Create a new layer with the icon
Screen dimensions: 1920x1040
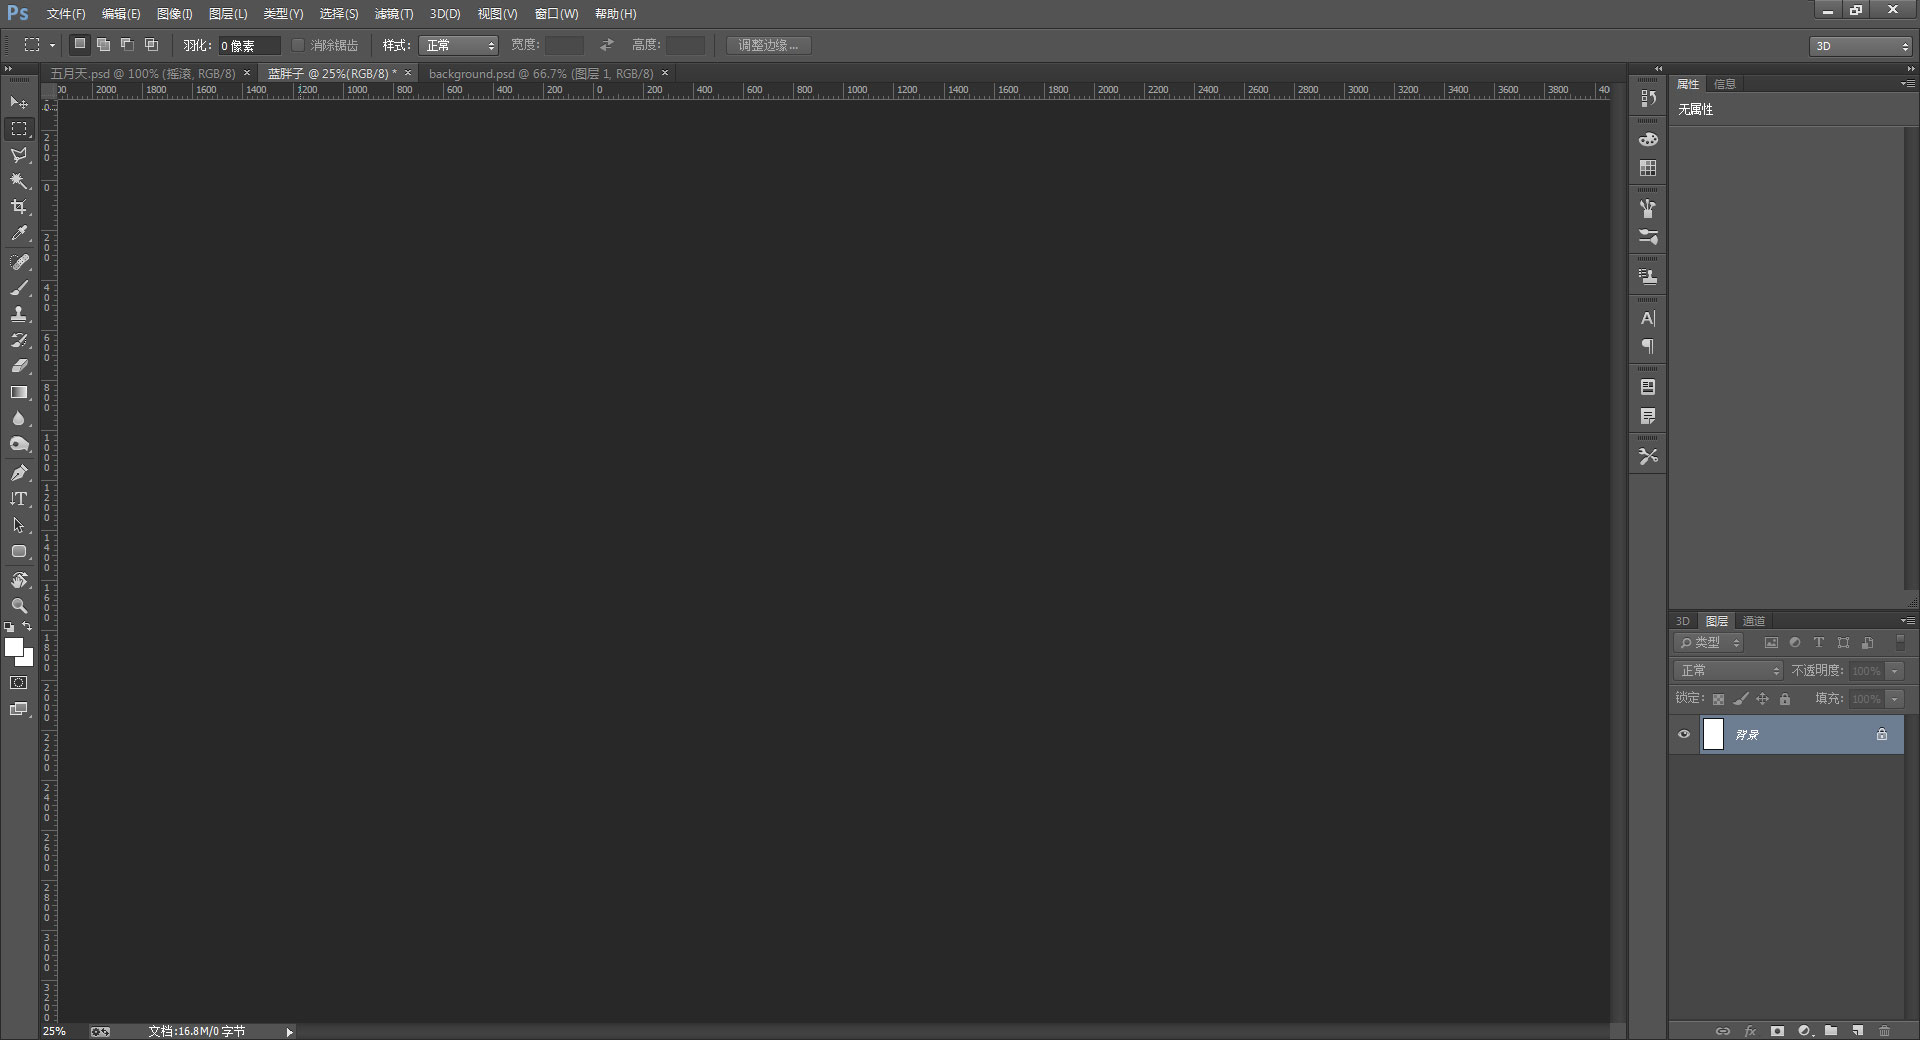pos(1857,1031)
